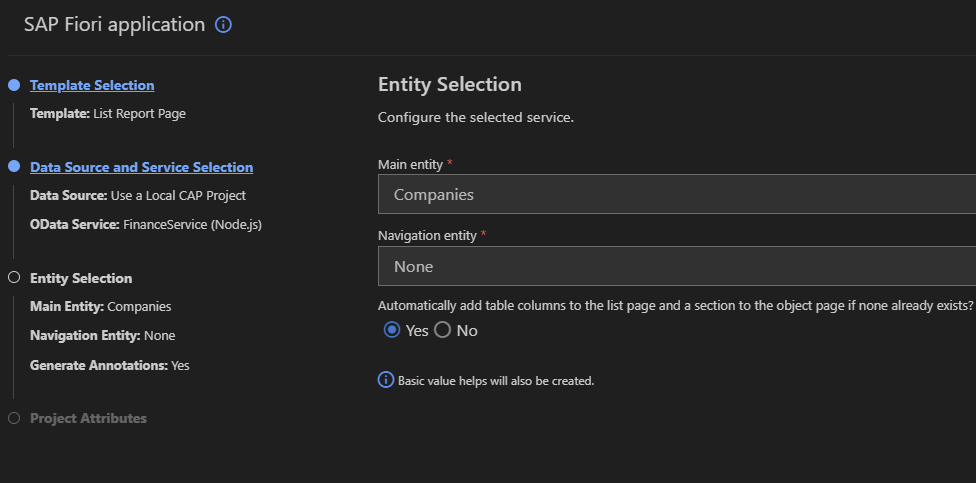This screenshot has width=976, height=483.
Task: Click the Template Selection step bullet
Action: point(14,85)
